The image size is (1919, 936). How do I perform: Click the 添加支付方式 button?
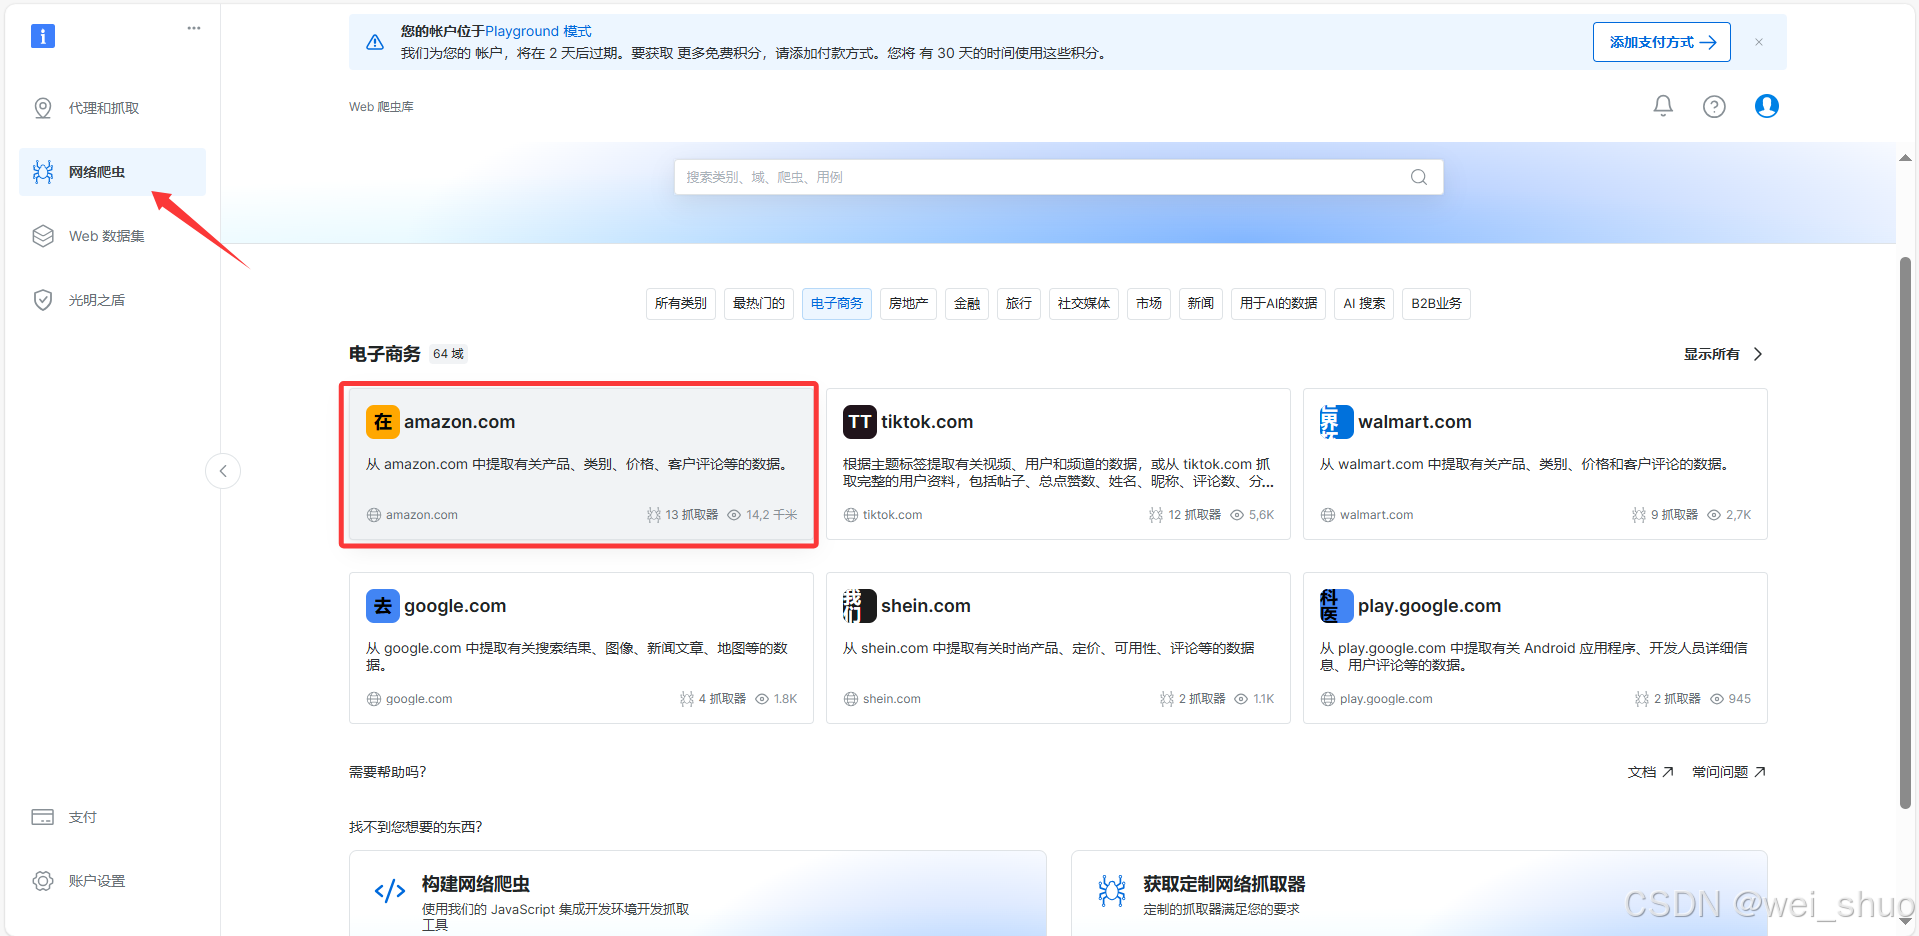1660,41
